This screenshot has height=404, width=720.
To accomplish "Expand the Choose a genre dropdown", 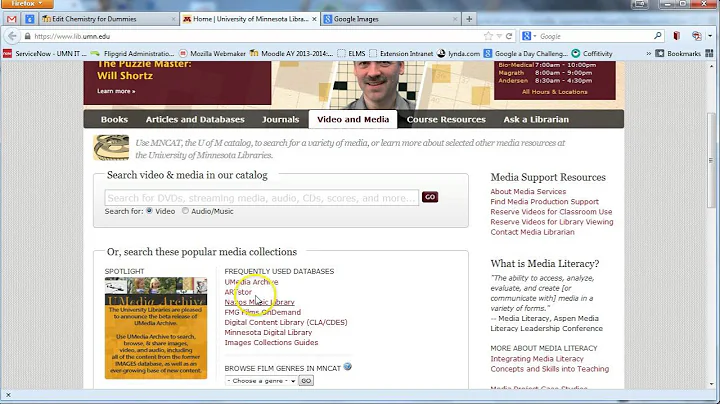I will (x=260, y=381).
